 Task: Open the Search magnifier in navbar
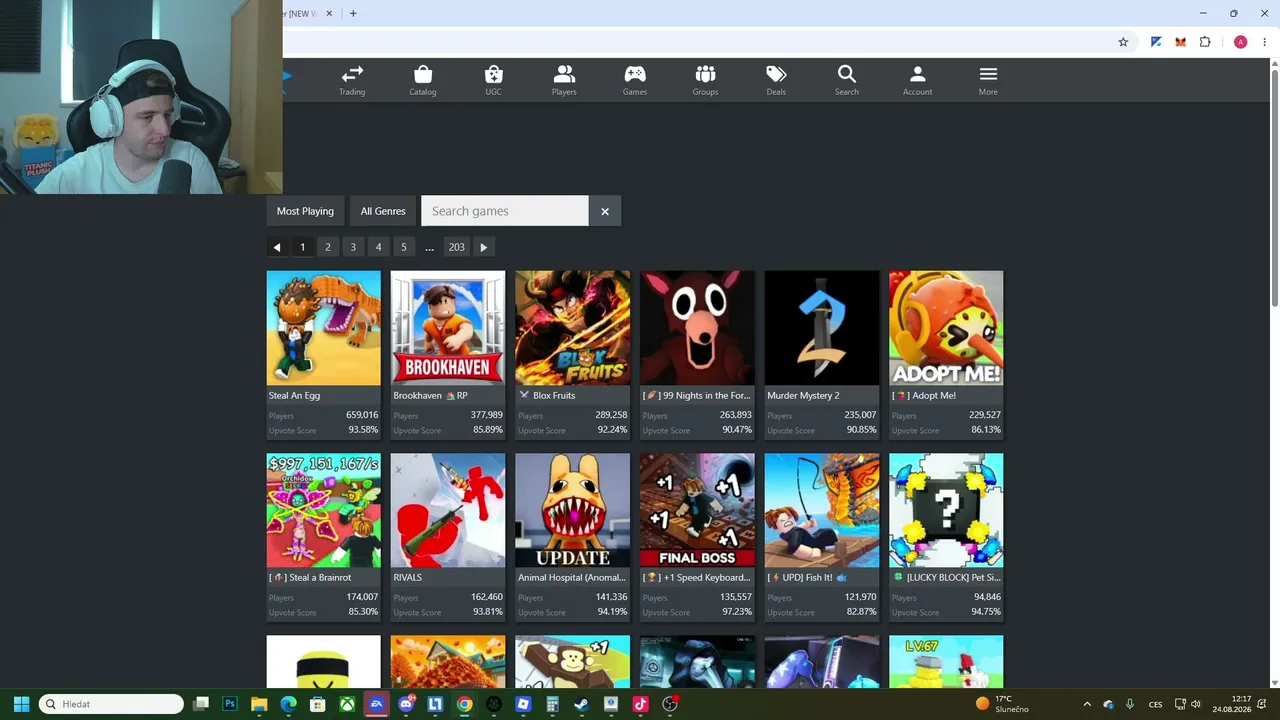tap(847, 80)
